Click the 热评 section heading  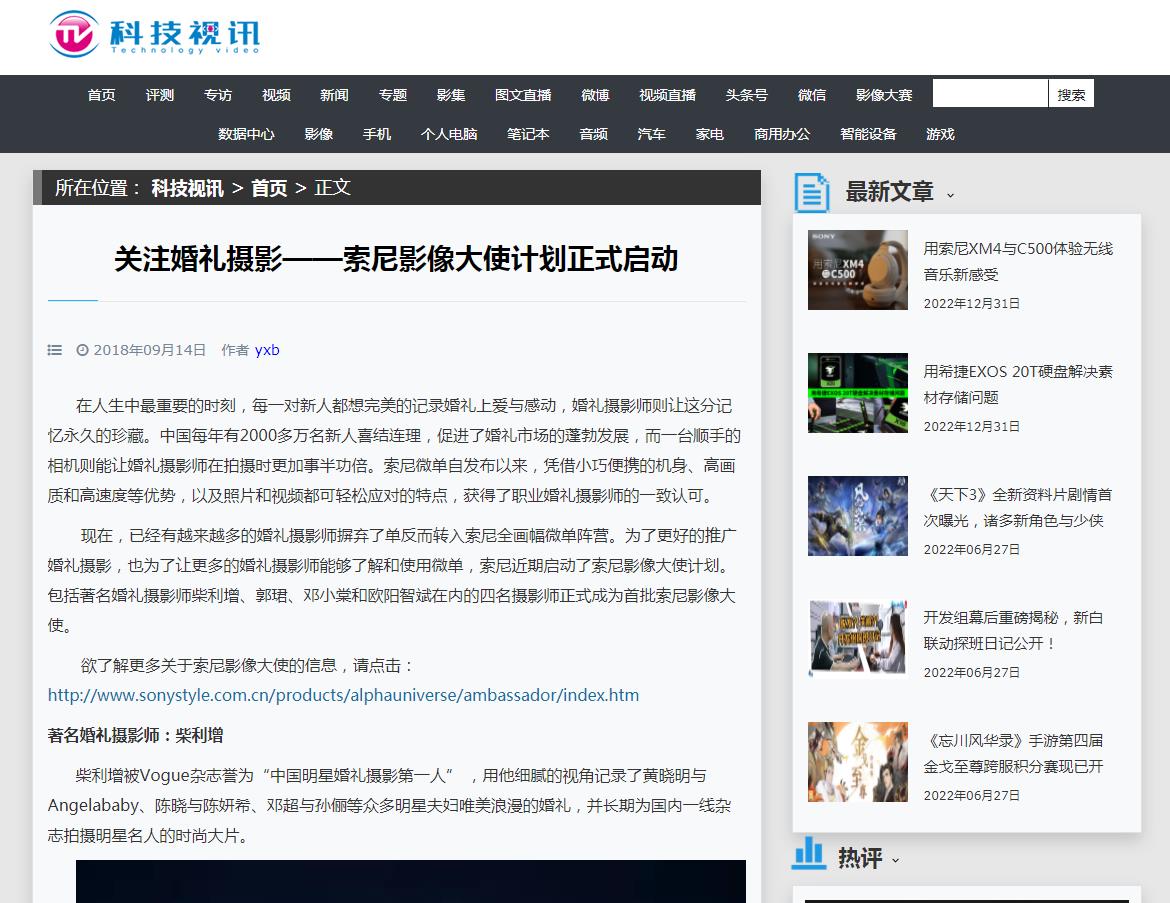tap(860, 858)
